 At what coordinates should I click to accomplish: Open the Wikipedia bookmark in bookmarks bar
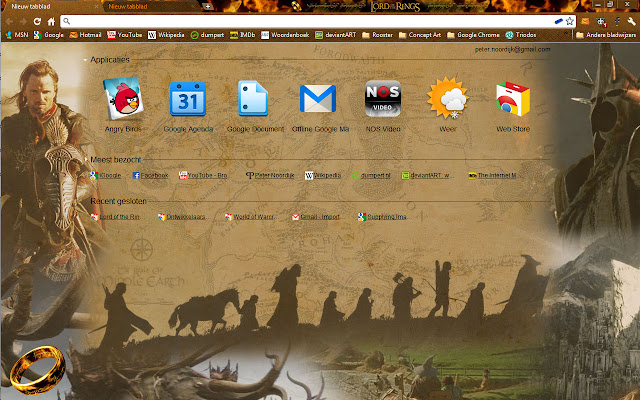tap(166, 35)
